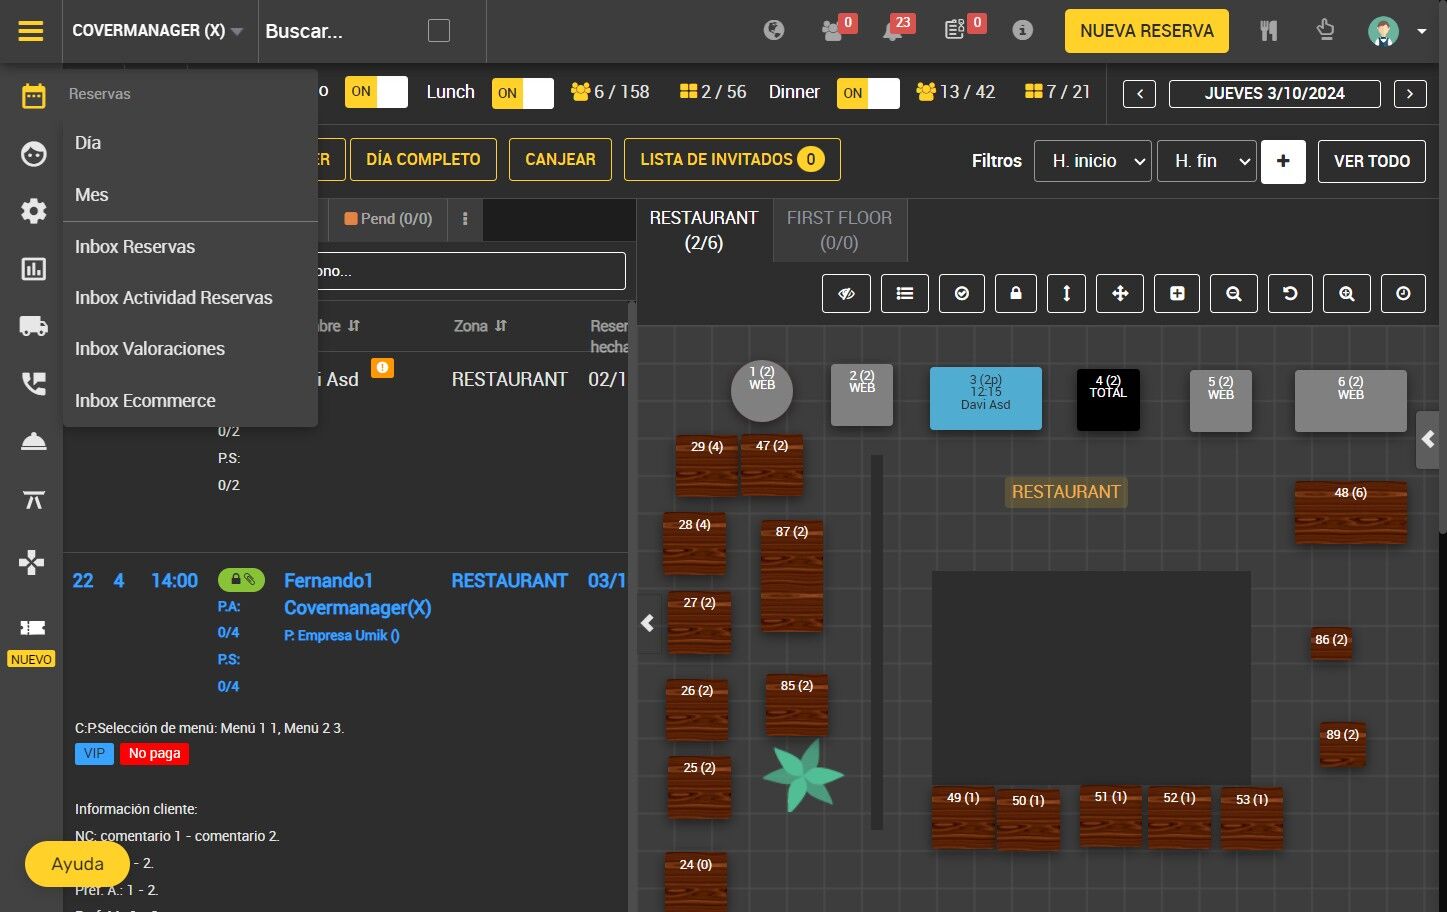Tick the checkbox beside the Buscar field
This screenshot has width=1447, height=912.
click(x=438, y=31)
